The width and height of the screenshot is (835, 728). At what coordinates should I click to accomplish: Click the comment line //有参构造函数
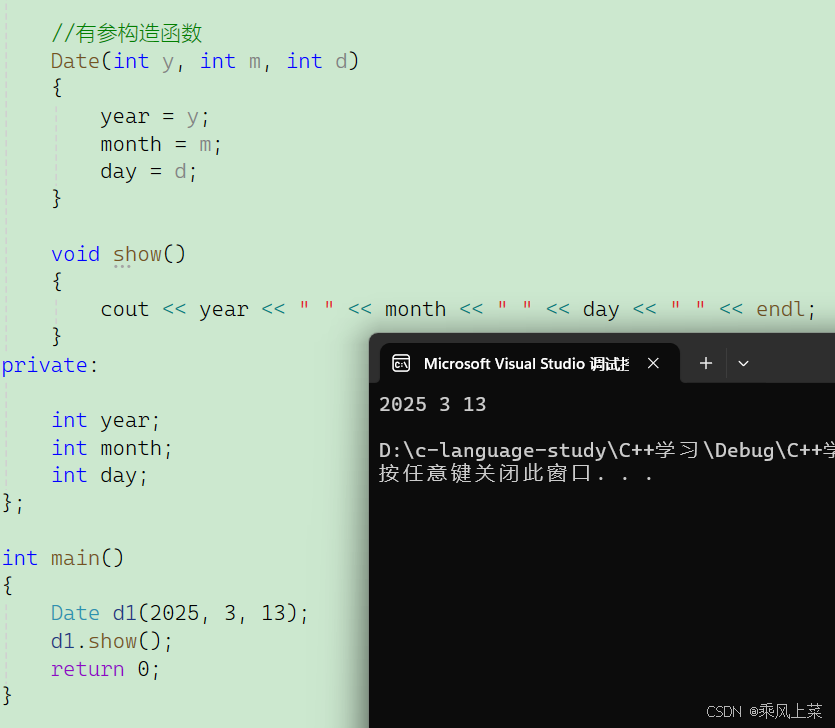pyautogui.click(x=127, y=33)
